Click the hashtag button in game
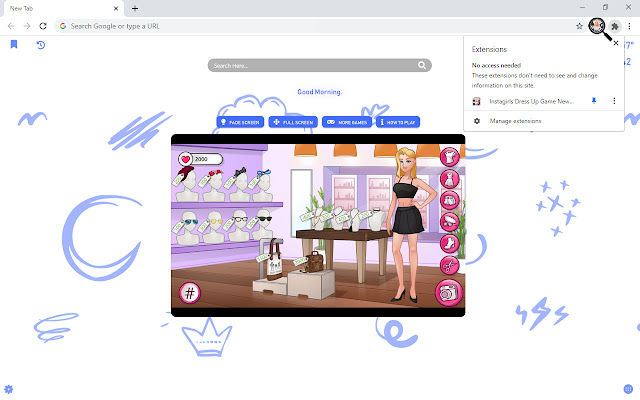The image size is (640, 400). coord(190,293)
